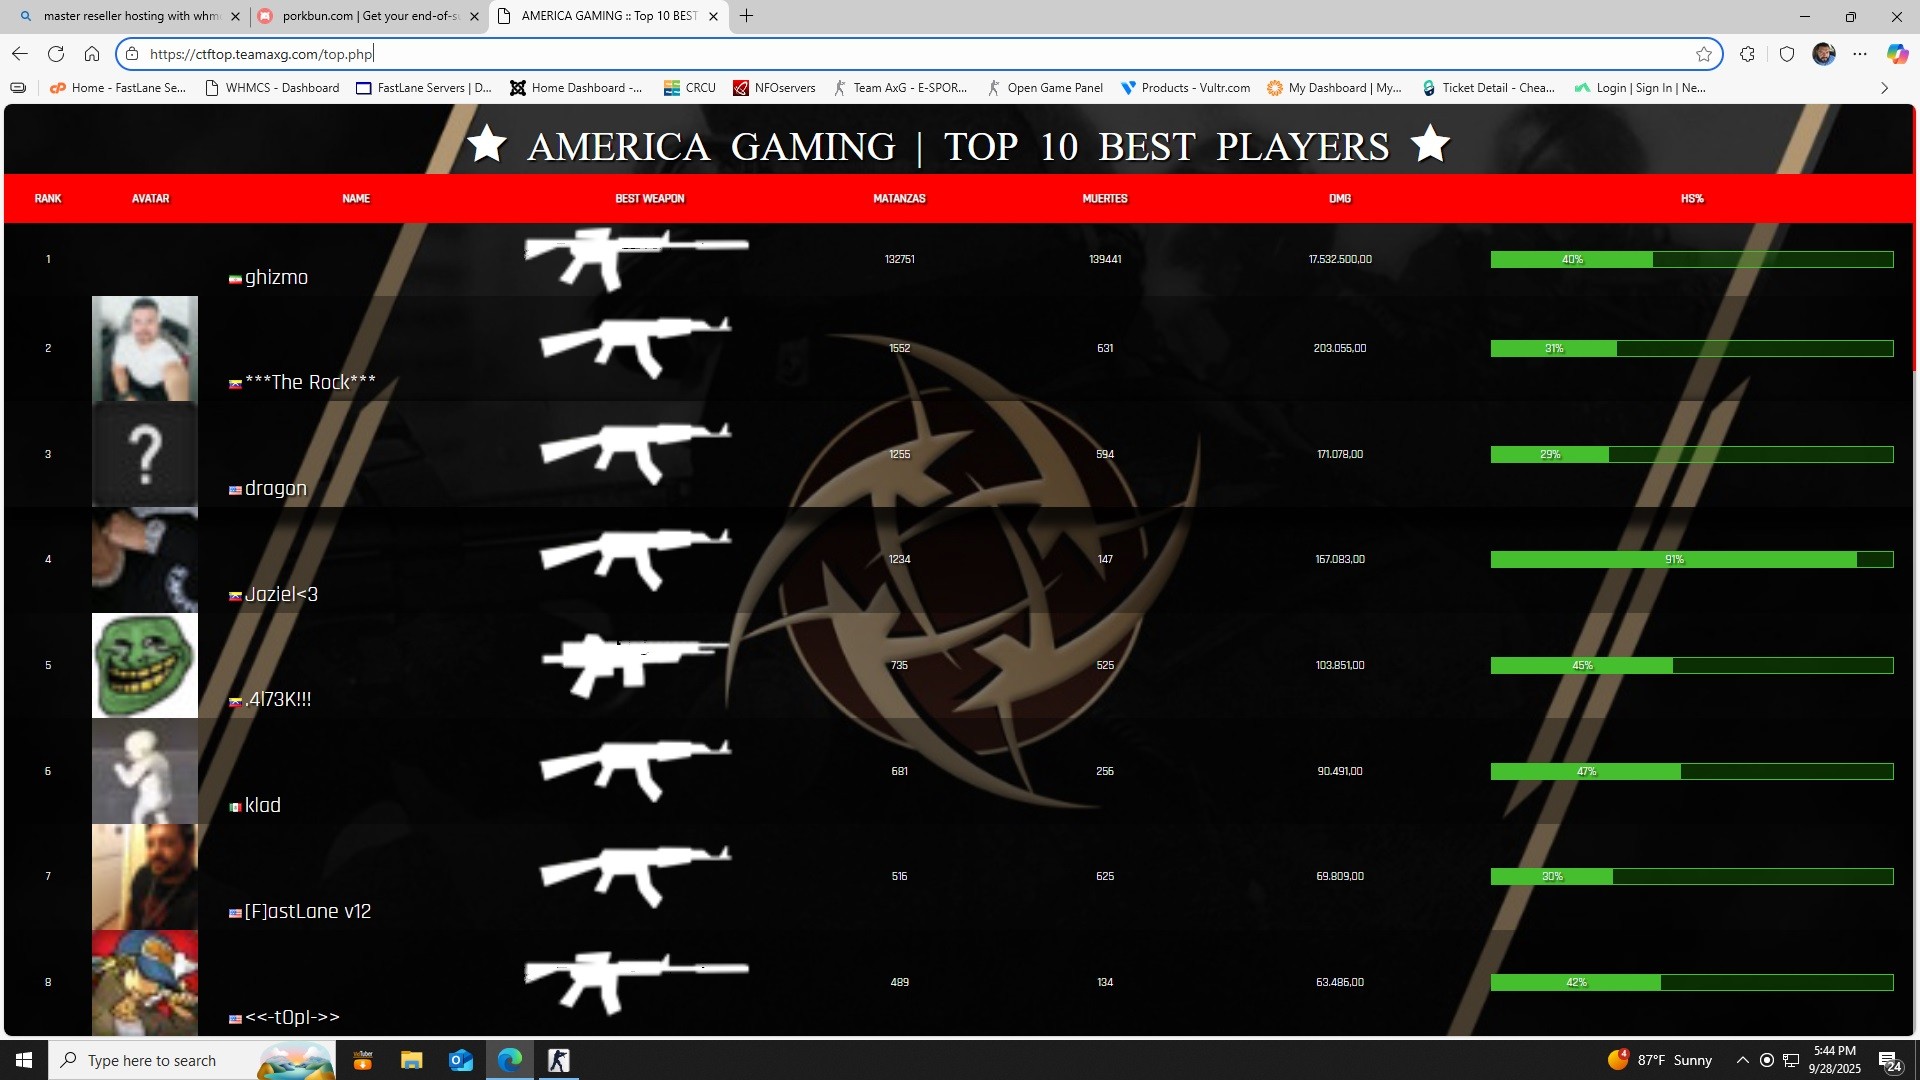Show hidden system tray icons
Image resolution: width=1920 pixels, height=1080 pixels.
coord(1742,1060)
